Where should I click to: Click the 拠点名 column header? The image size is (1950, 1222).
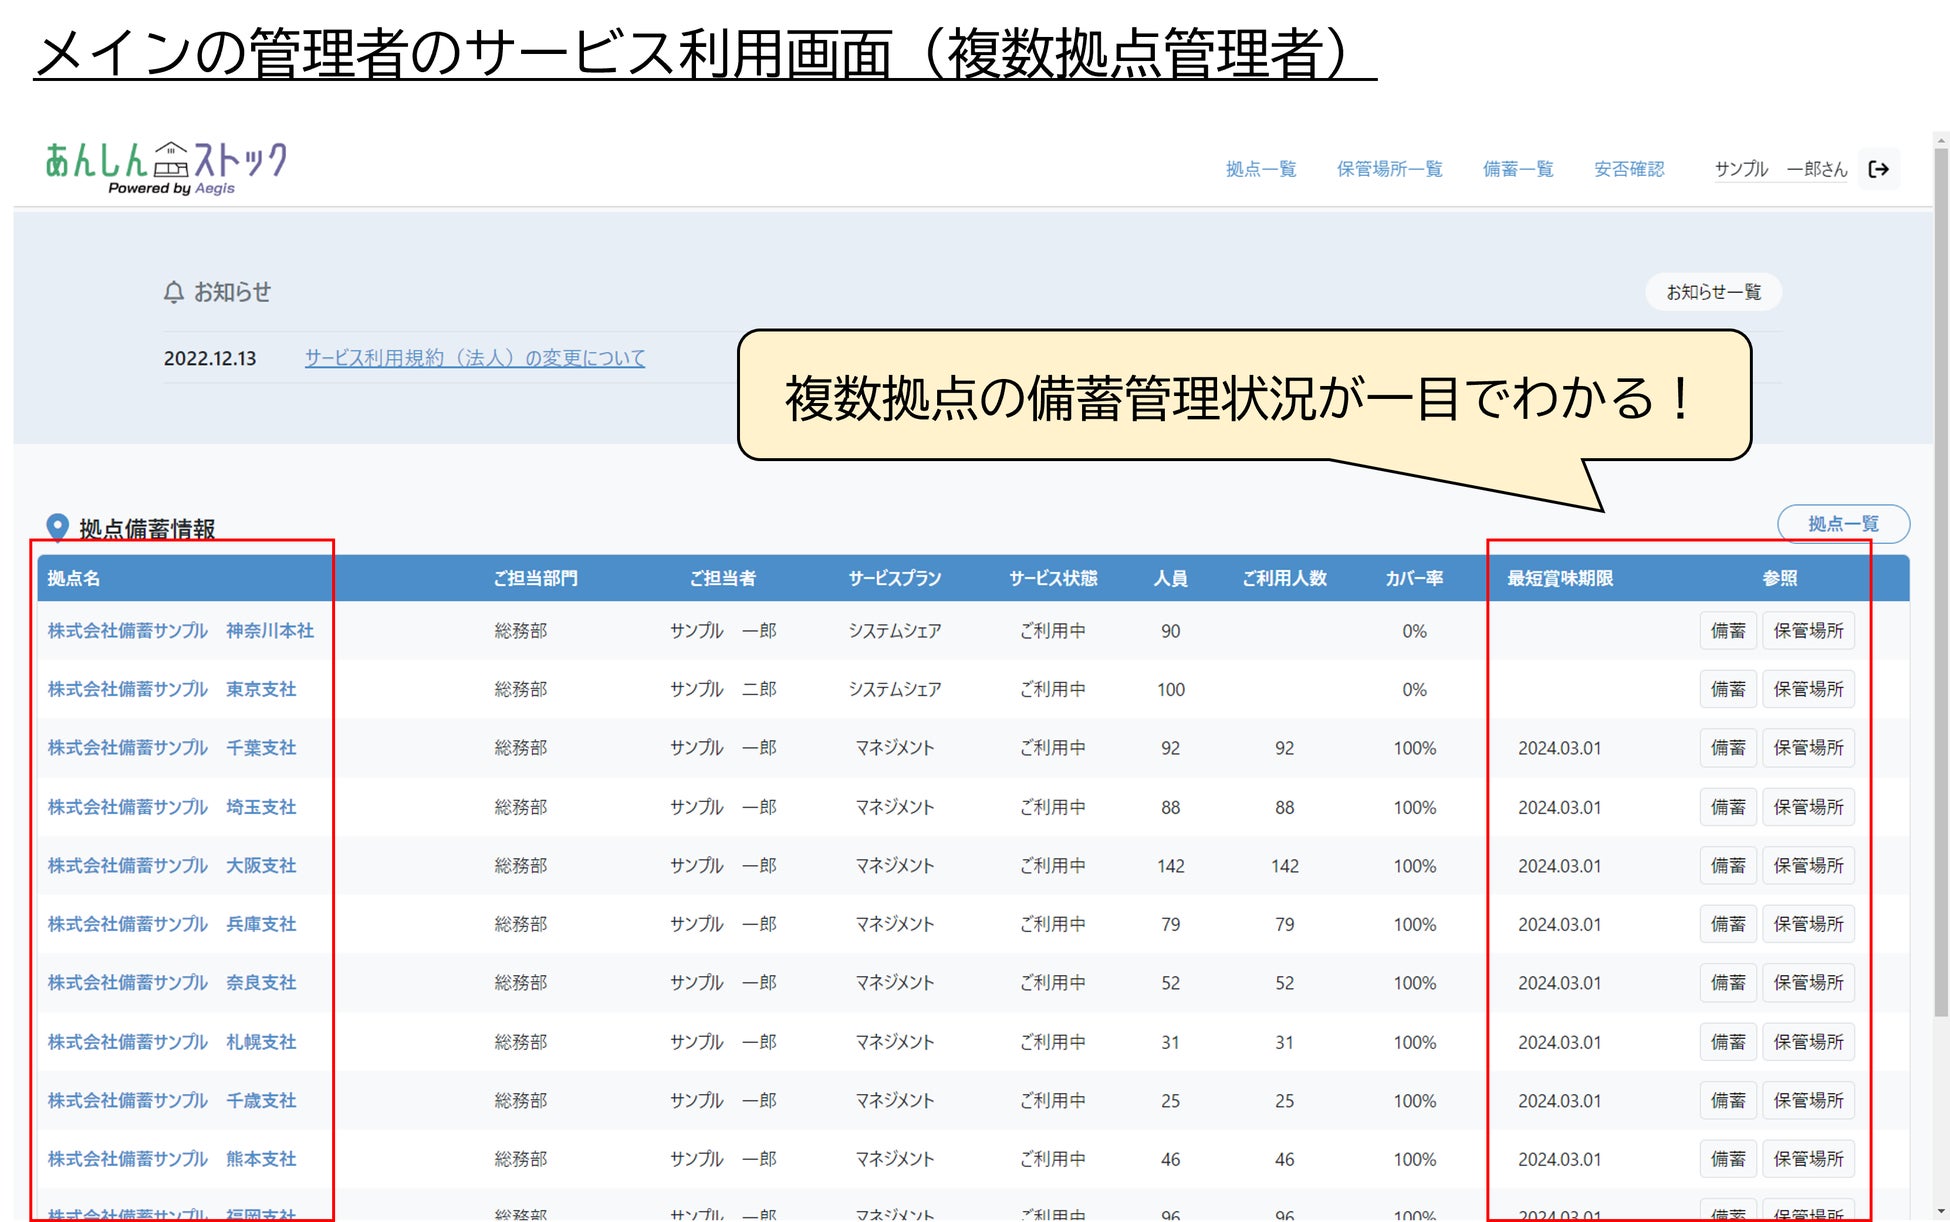point(73,578)
